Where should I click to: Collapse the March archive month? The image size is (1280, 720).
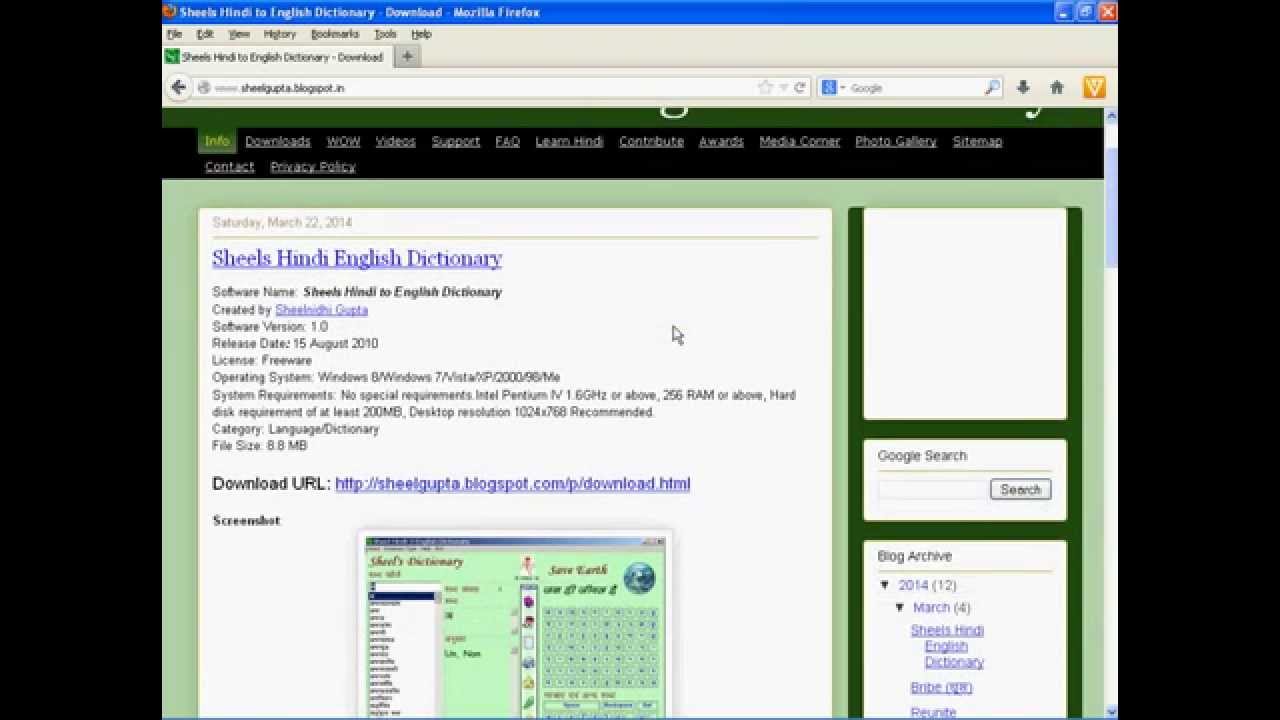pyautogui.click(x=900, y=607)
